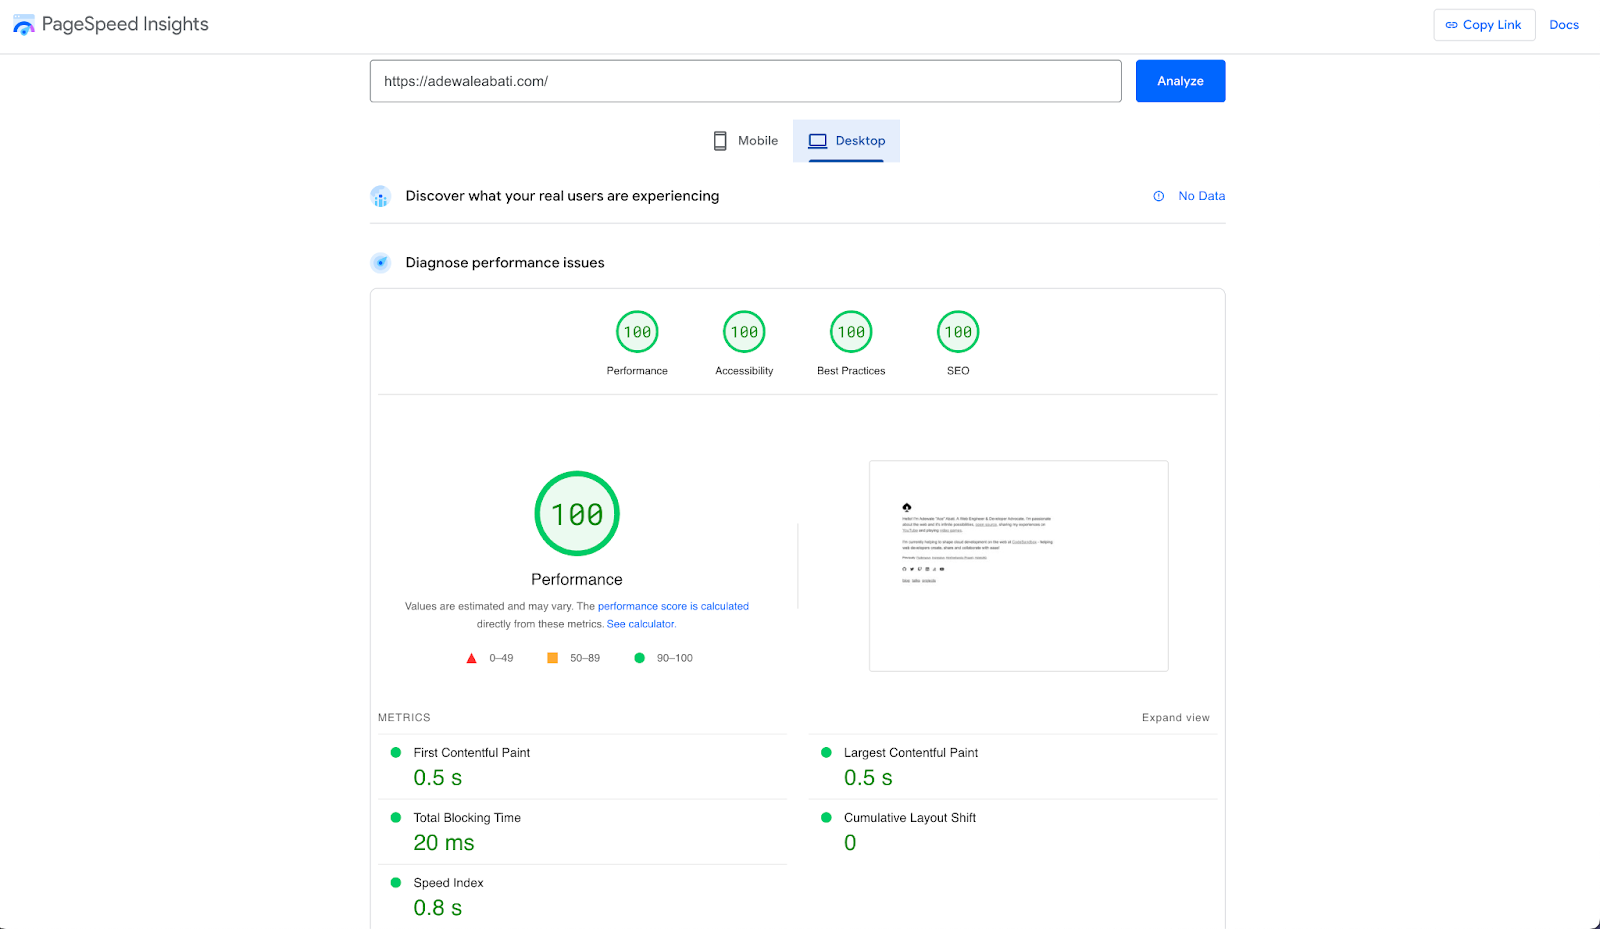Click the Largest Contentful Paint label

pos(911,753)
